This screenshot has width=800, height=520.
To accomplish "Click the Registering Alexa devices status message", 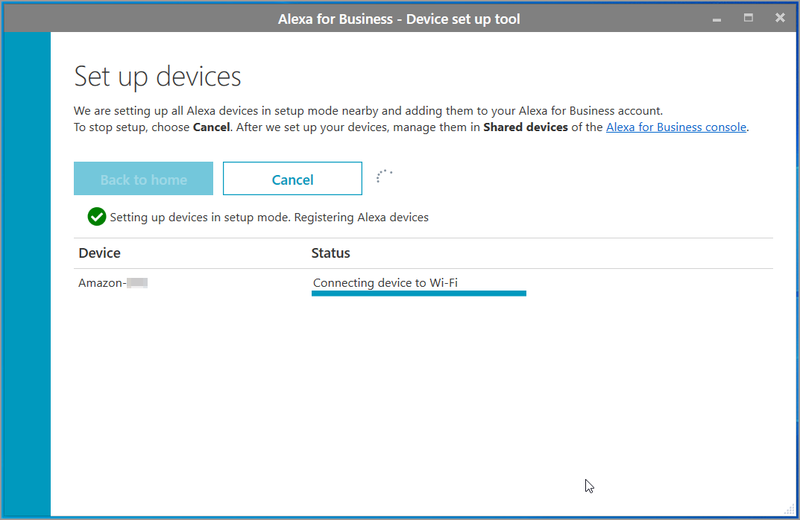I will coord(269,217).
